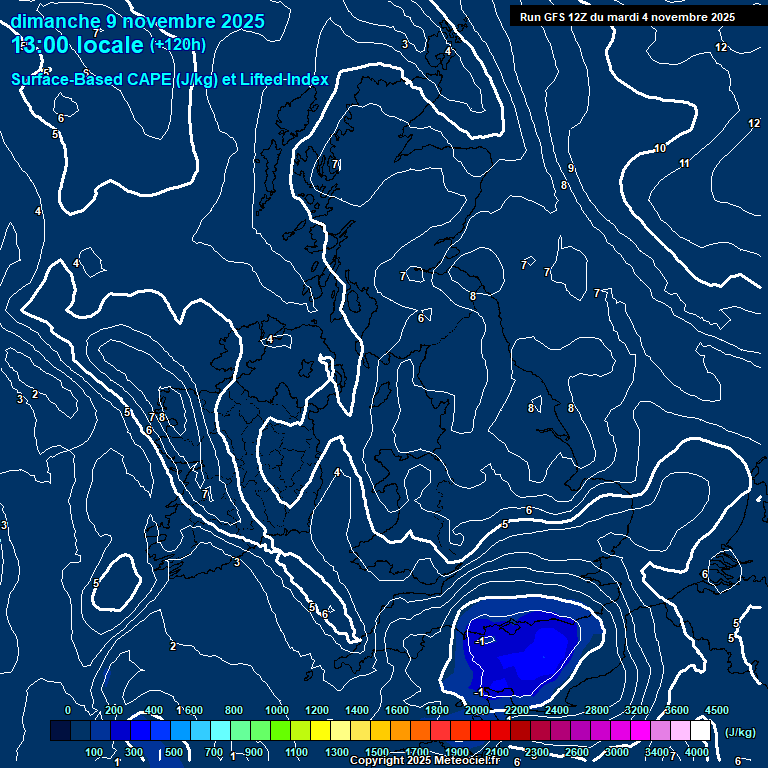Click the (+120h) forecast offset label
The width and height of the screenshot is (768, 768).
[x=178, y=45]
